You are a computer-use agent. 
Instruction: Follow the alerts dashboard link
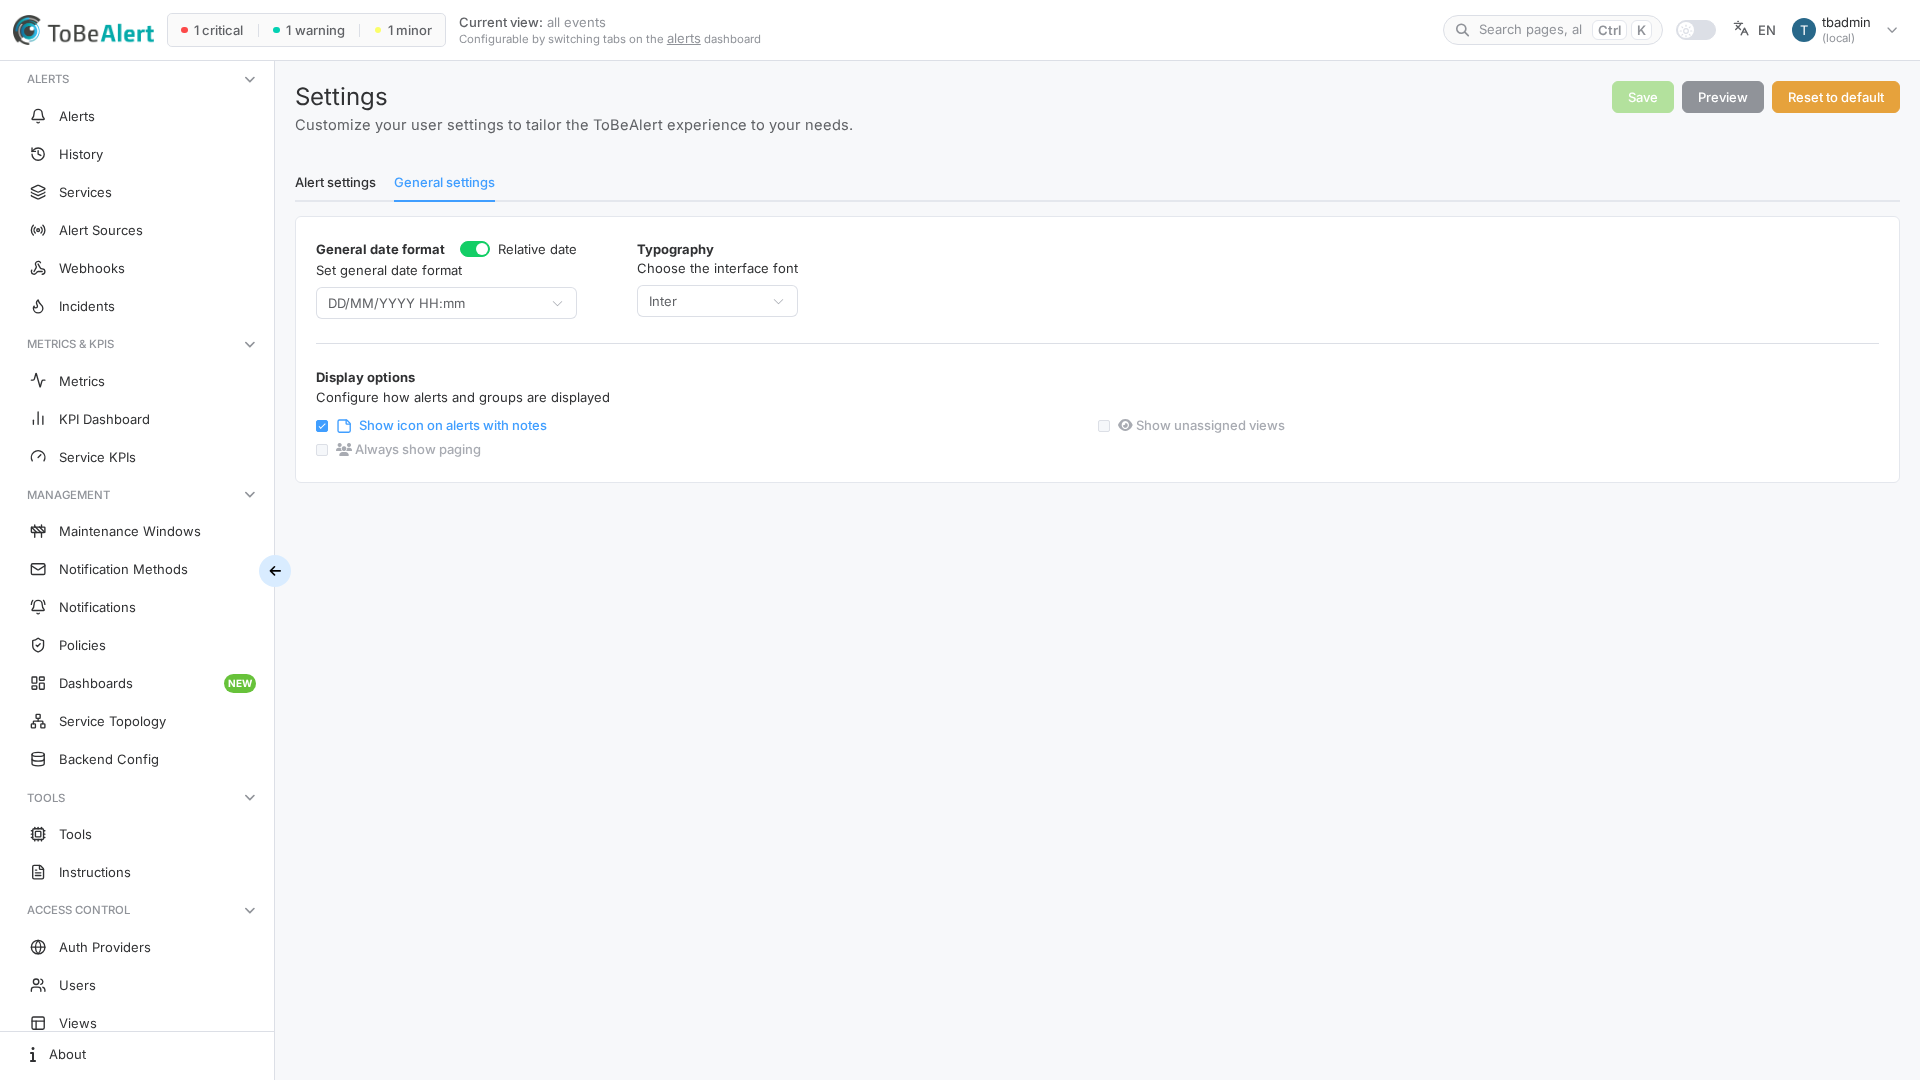pos(683,39)
